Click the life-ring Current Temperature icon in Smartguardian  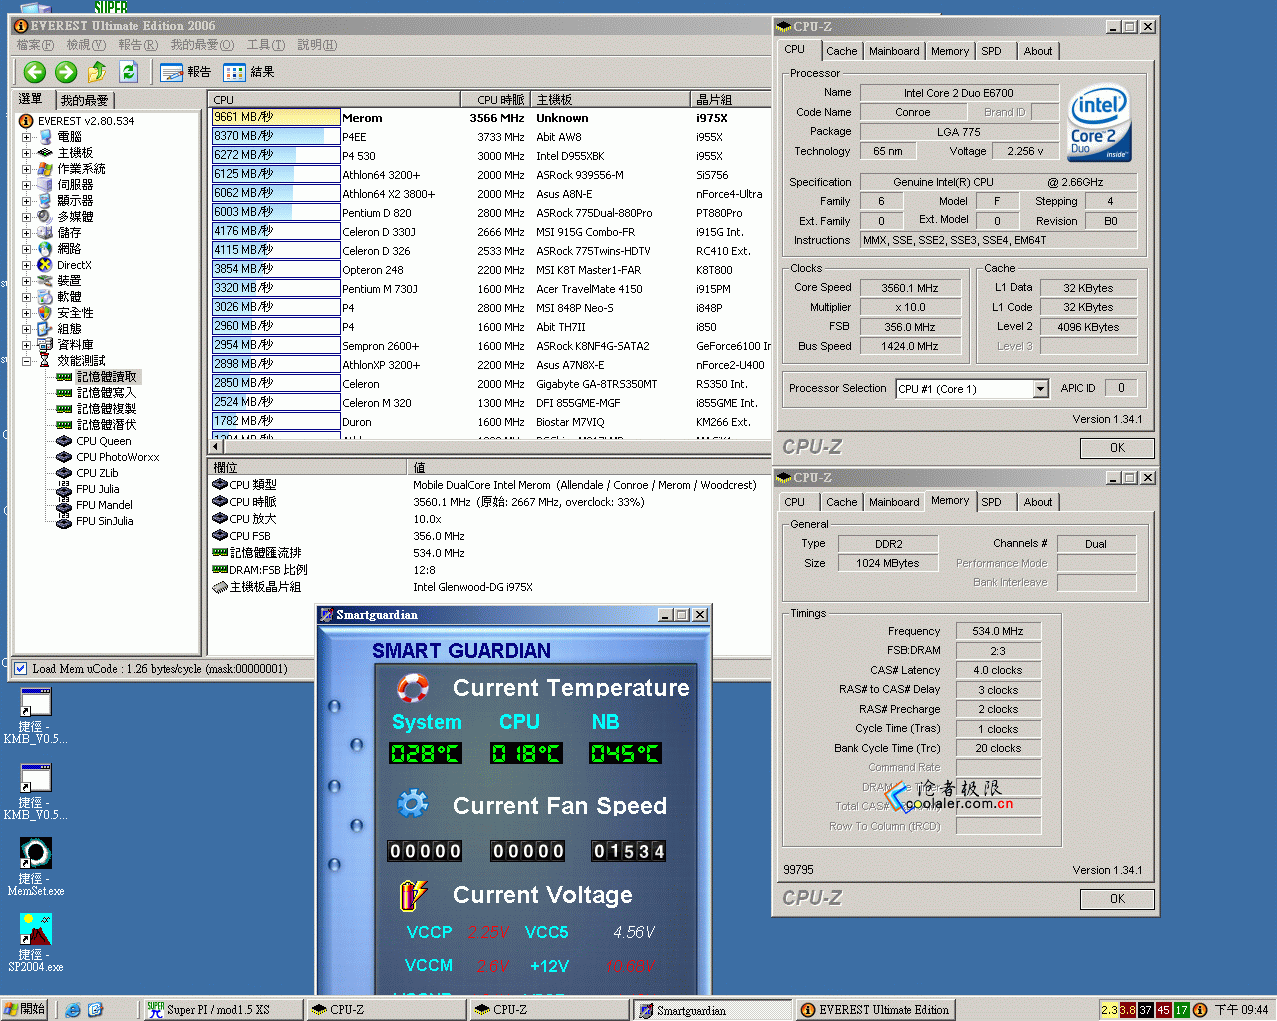pos(413,688)
